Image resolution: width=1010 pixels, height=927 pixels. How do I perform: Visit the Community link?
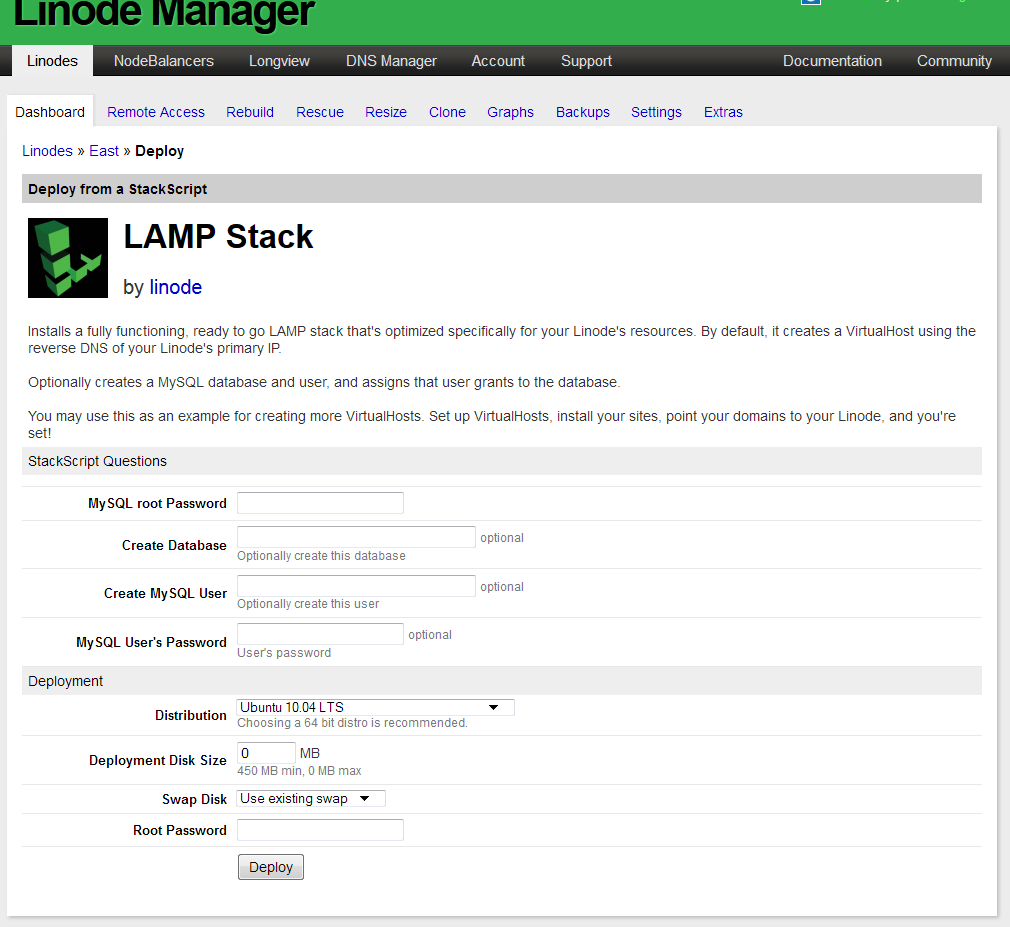click(x=954, y=61)
